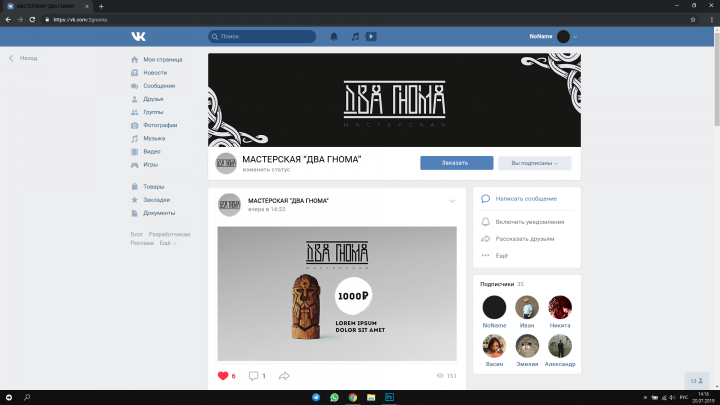Click the Товары bag icon
Image resolution: width=720 pixels, height=405 pixels.
(135, 186)
